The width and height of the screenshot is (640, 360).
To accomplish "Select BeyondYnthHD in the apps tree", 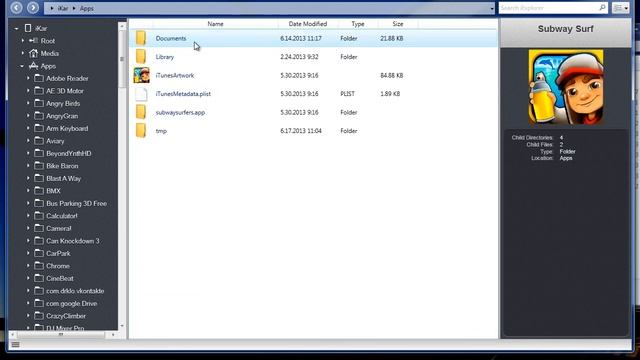I will pos(69,153).
